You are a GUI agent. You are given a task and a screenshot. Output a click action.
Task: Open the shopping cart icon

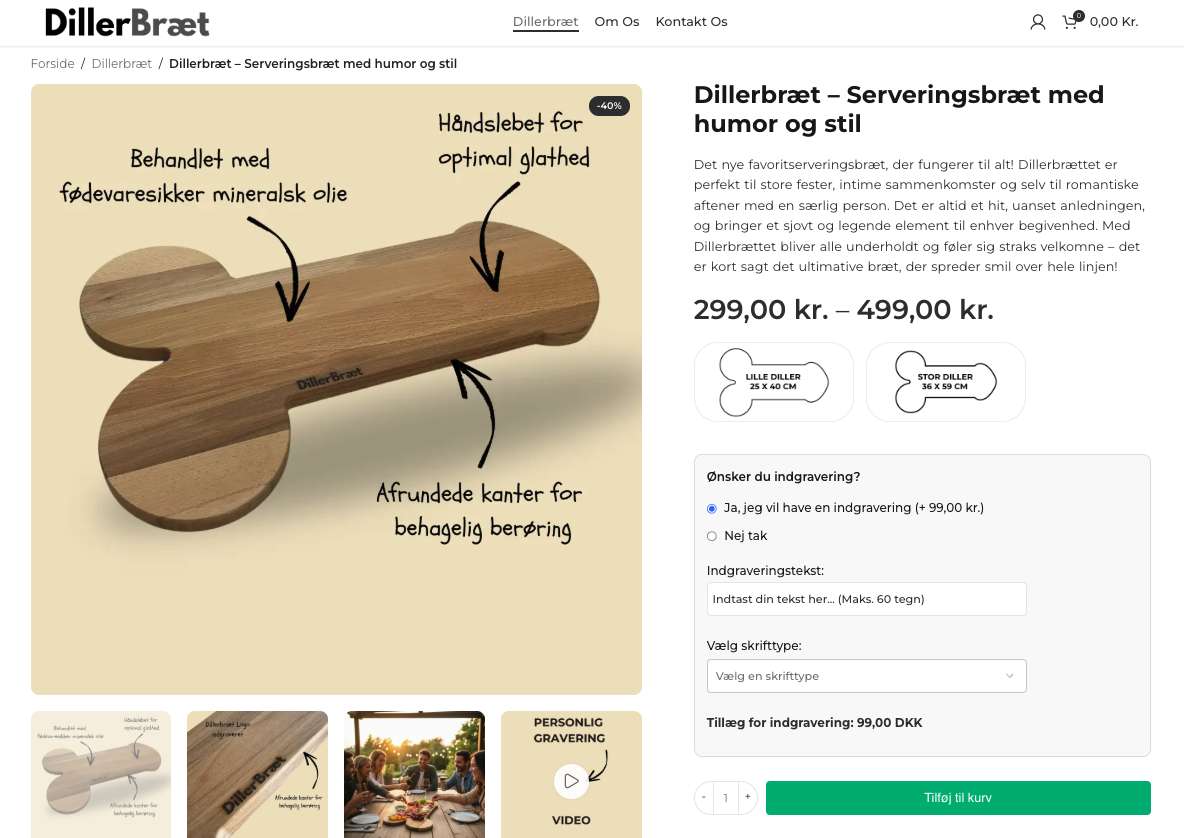point(1070,22)
